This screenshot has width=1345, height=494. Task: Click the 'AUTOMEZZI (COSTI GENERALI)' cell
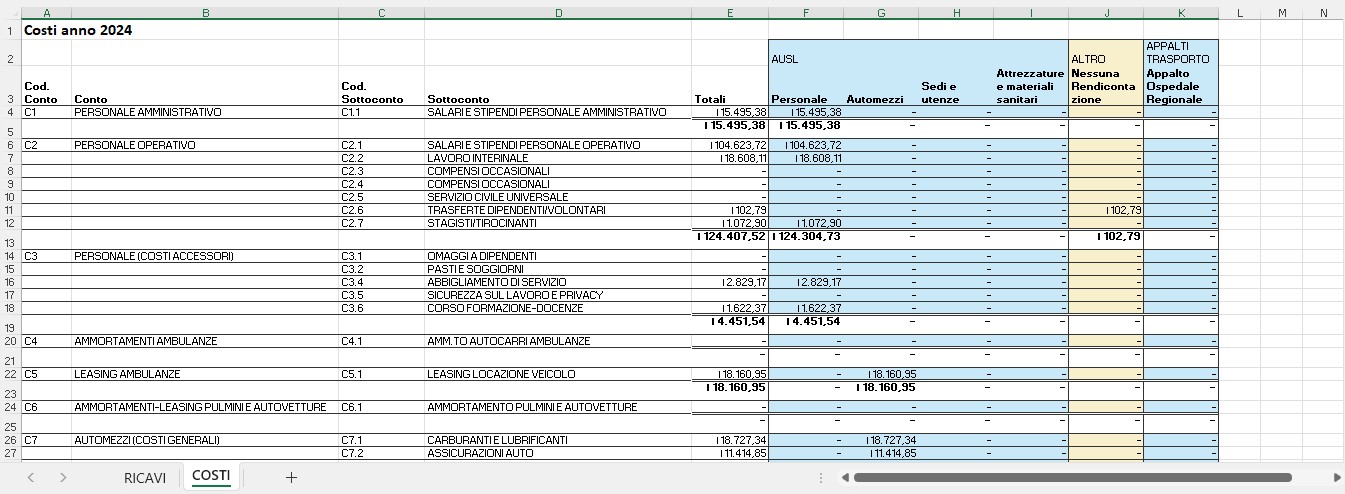coord(205,440)
